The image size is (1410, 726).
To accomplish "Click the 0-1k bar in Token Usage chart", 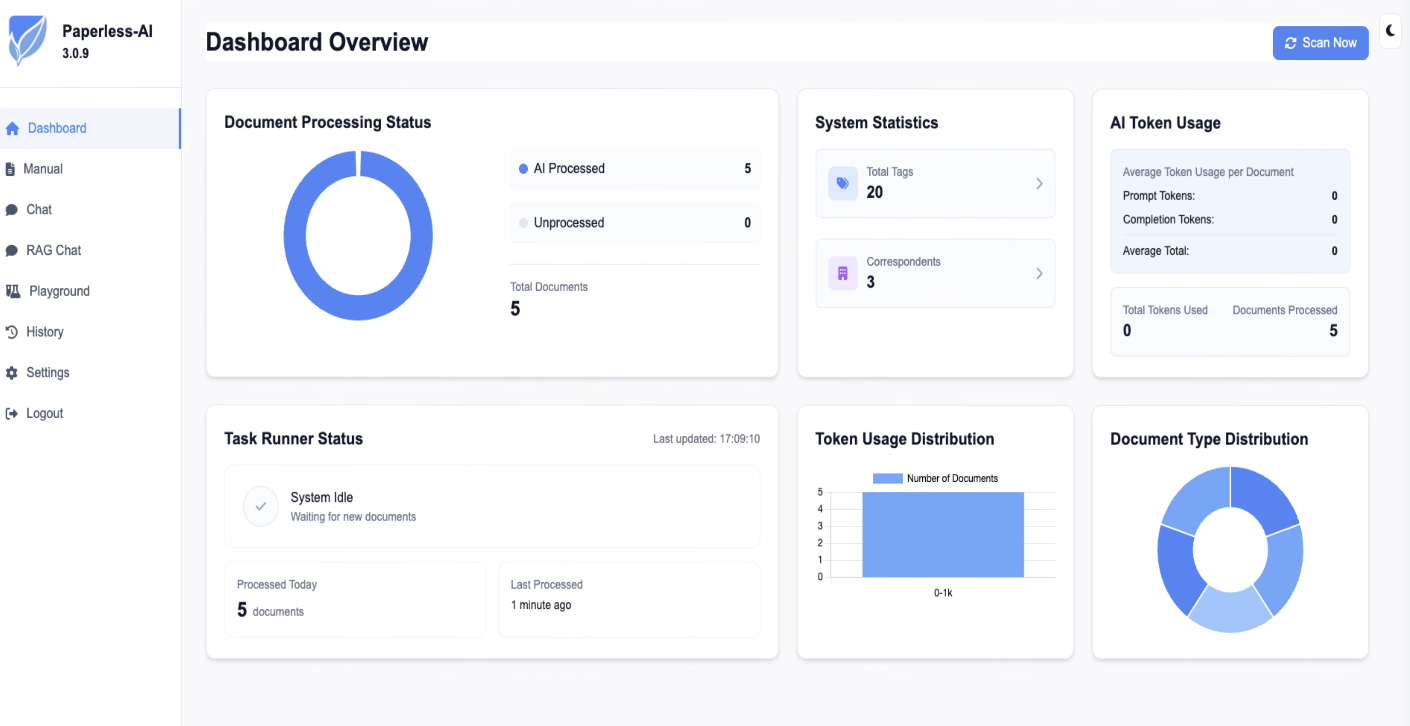I will point(942,535).
